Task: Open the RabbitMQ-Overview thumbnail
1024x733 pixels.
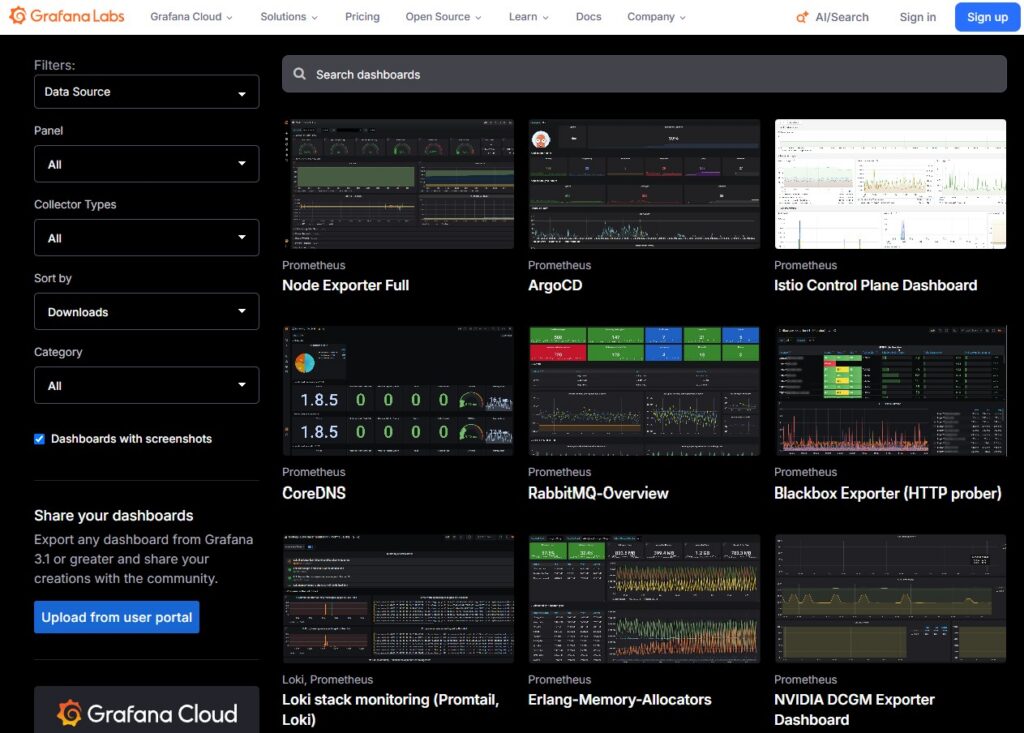Action: tap(644, 391)
